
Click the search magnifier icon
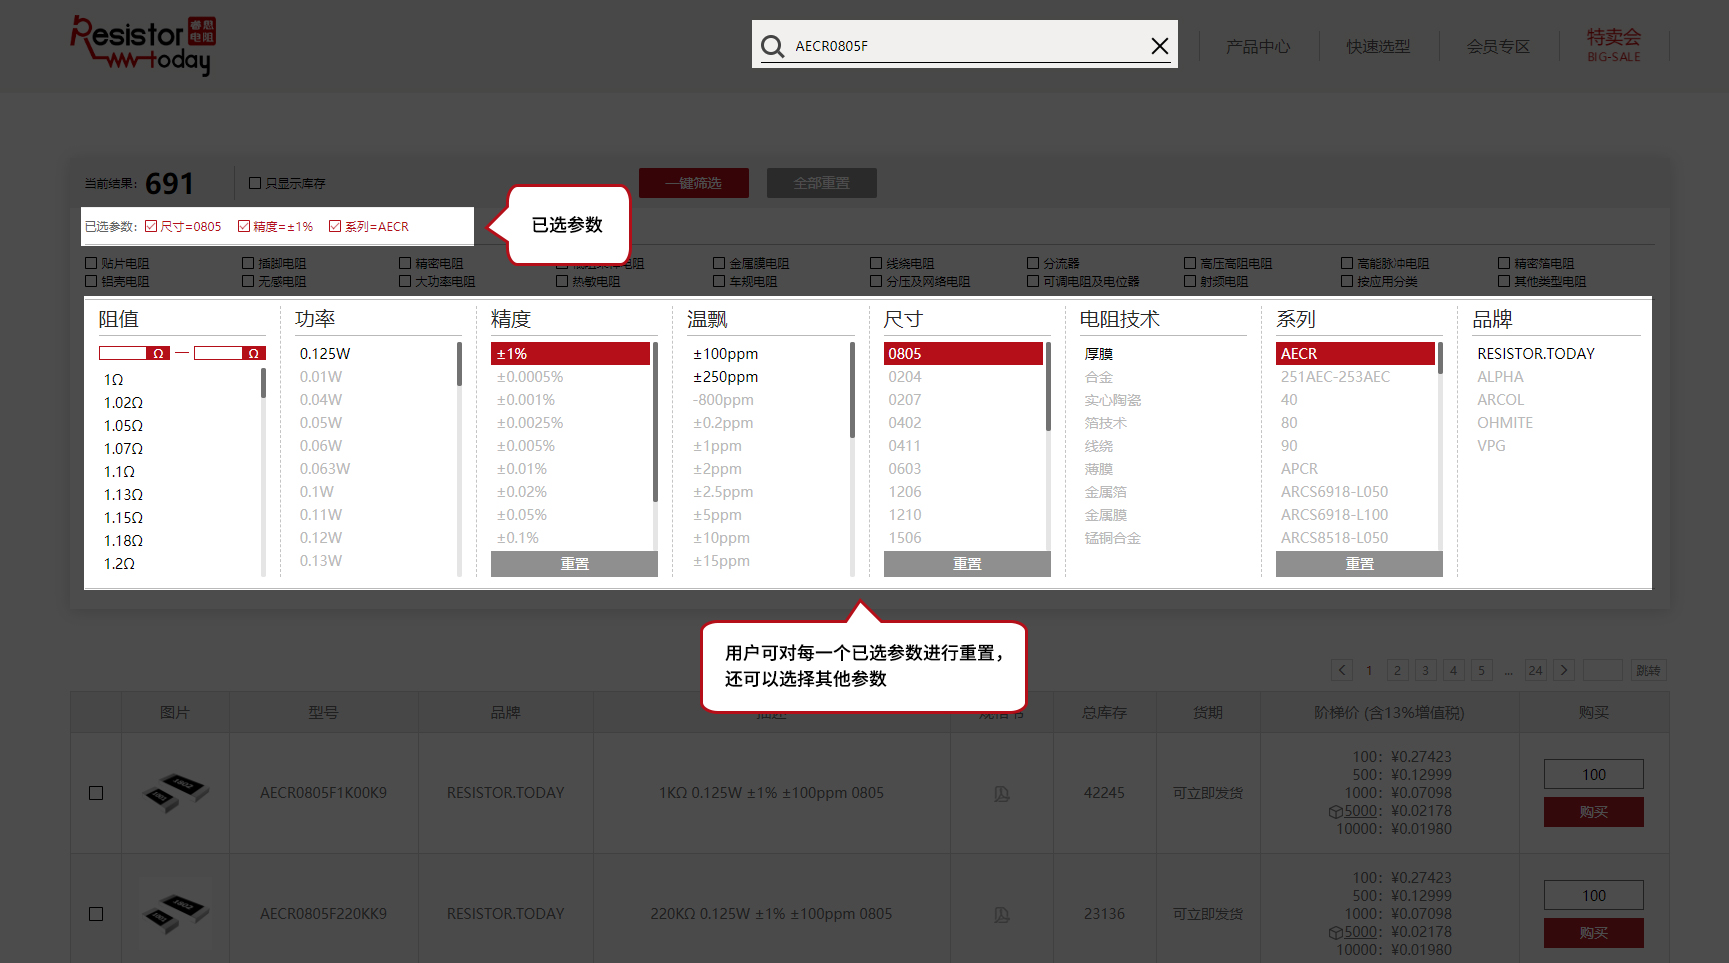click(x=772, y=46)
